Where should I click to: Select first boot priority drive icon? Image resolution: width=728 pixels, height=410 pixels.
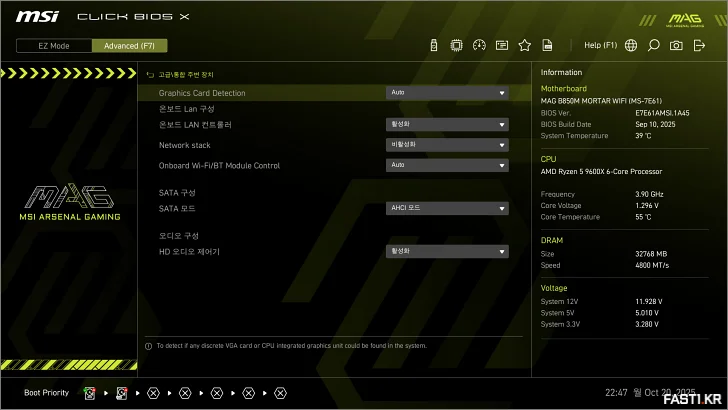(90, 393)
